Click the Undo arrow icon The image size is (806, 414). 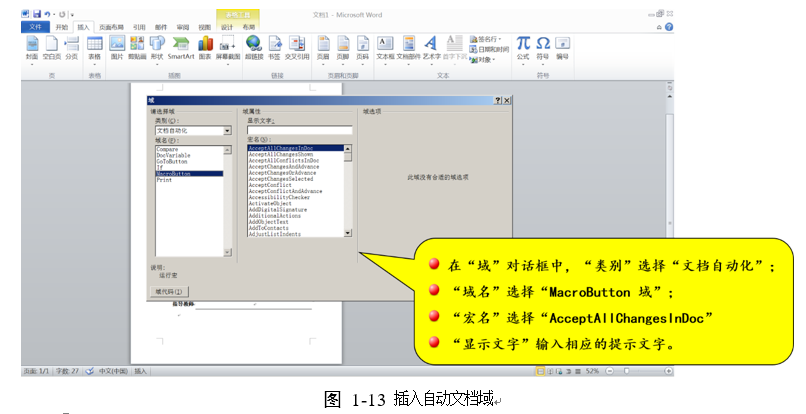tap(47, 14)
